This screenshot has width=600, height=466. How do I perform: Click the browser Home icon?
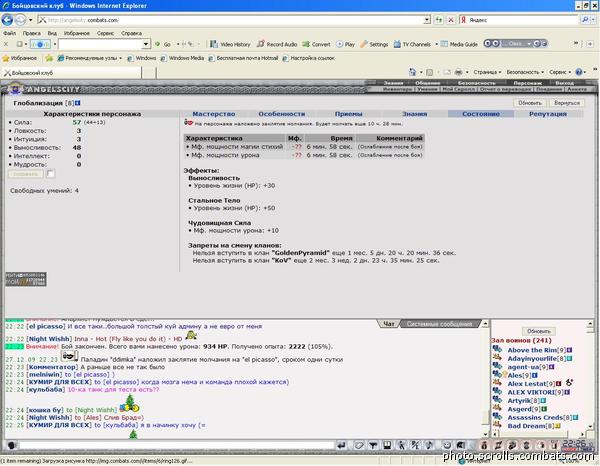pyautogui.click(x=412, y=72)
